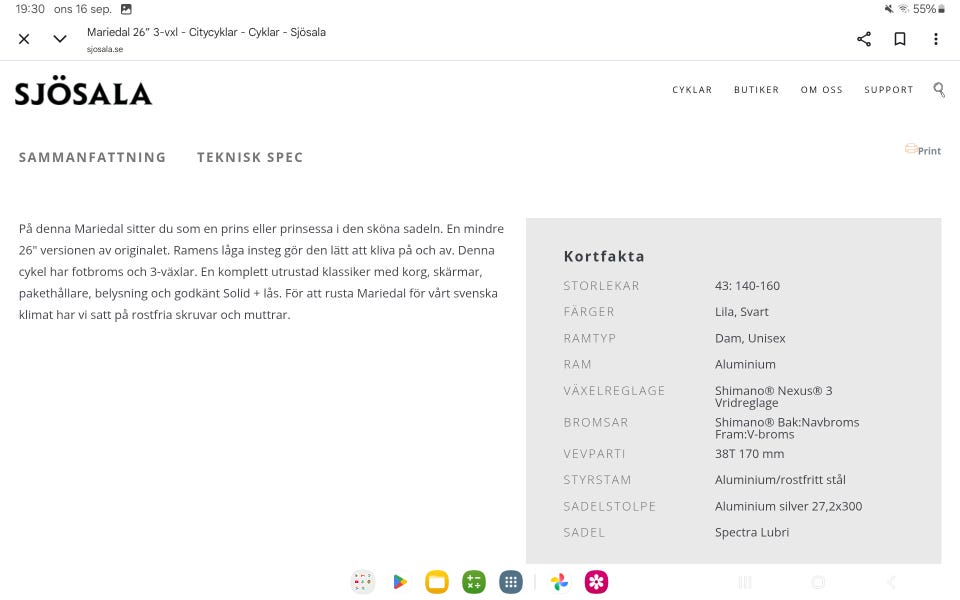Switch to the TEKNISK SPEC tab

(x=250, y=157)
